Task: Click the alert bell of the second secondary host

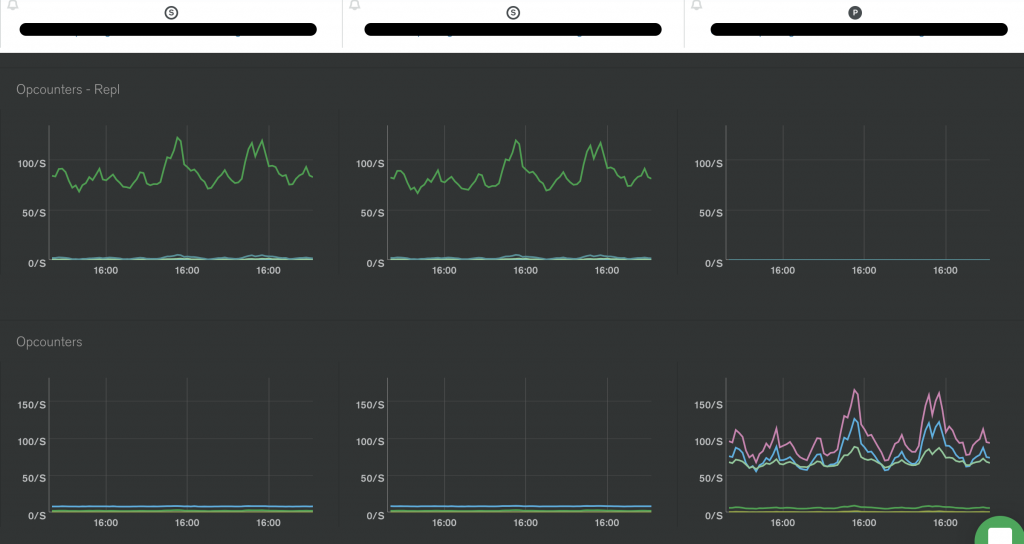Action: coord(355,5)
